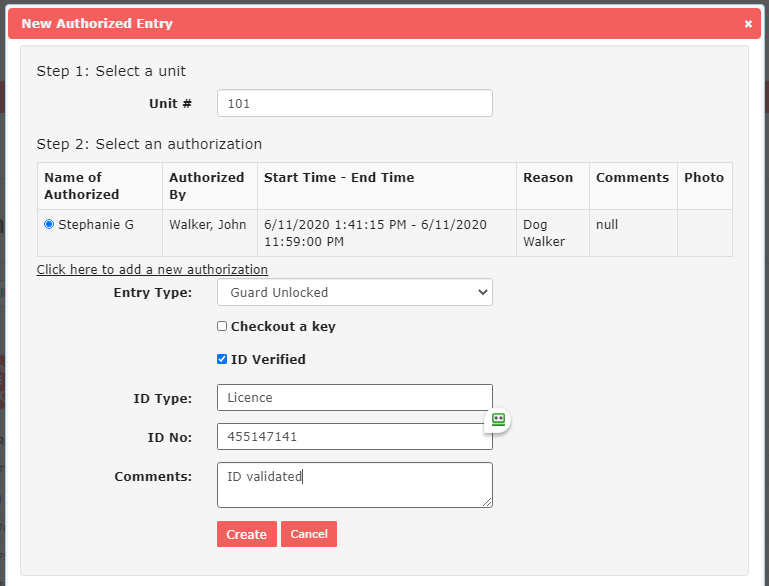Click into the ID Type field
Viewport: 769px width, 586px height.
pos(354,397)
